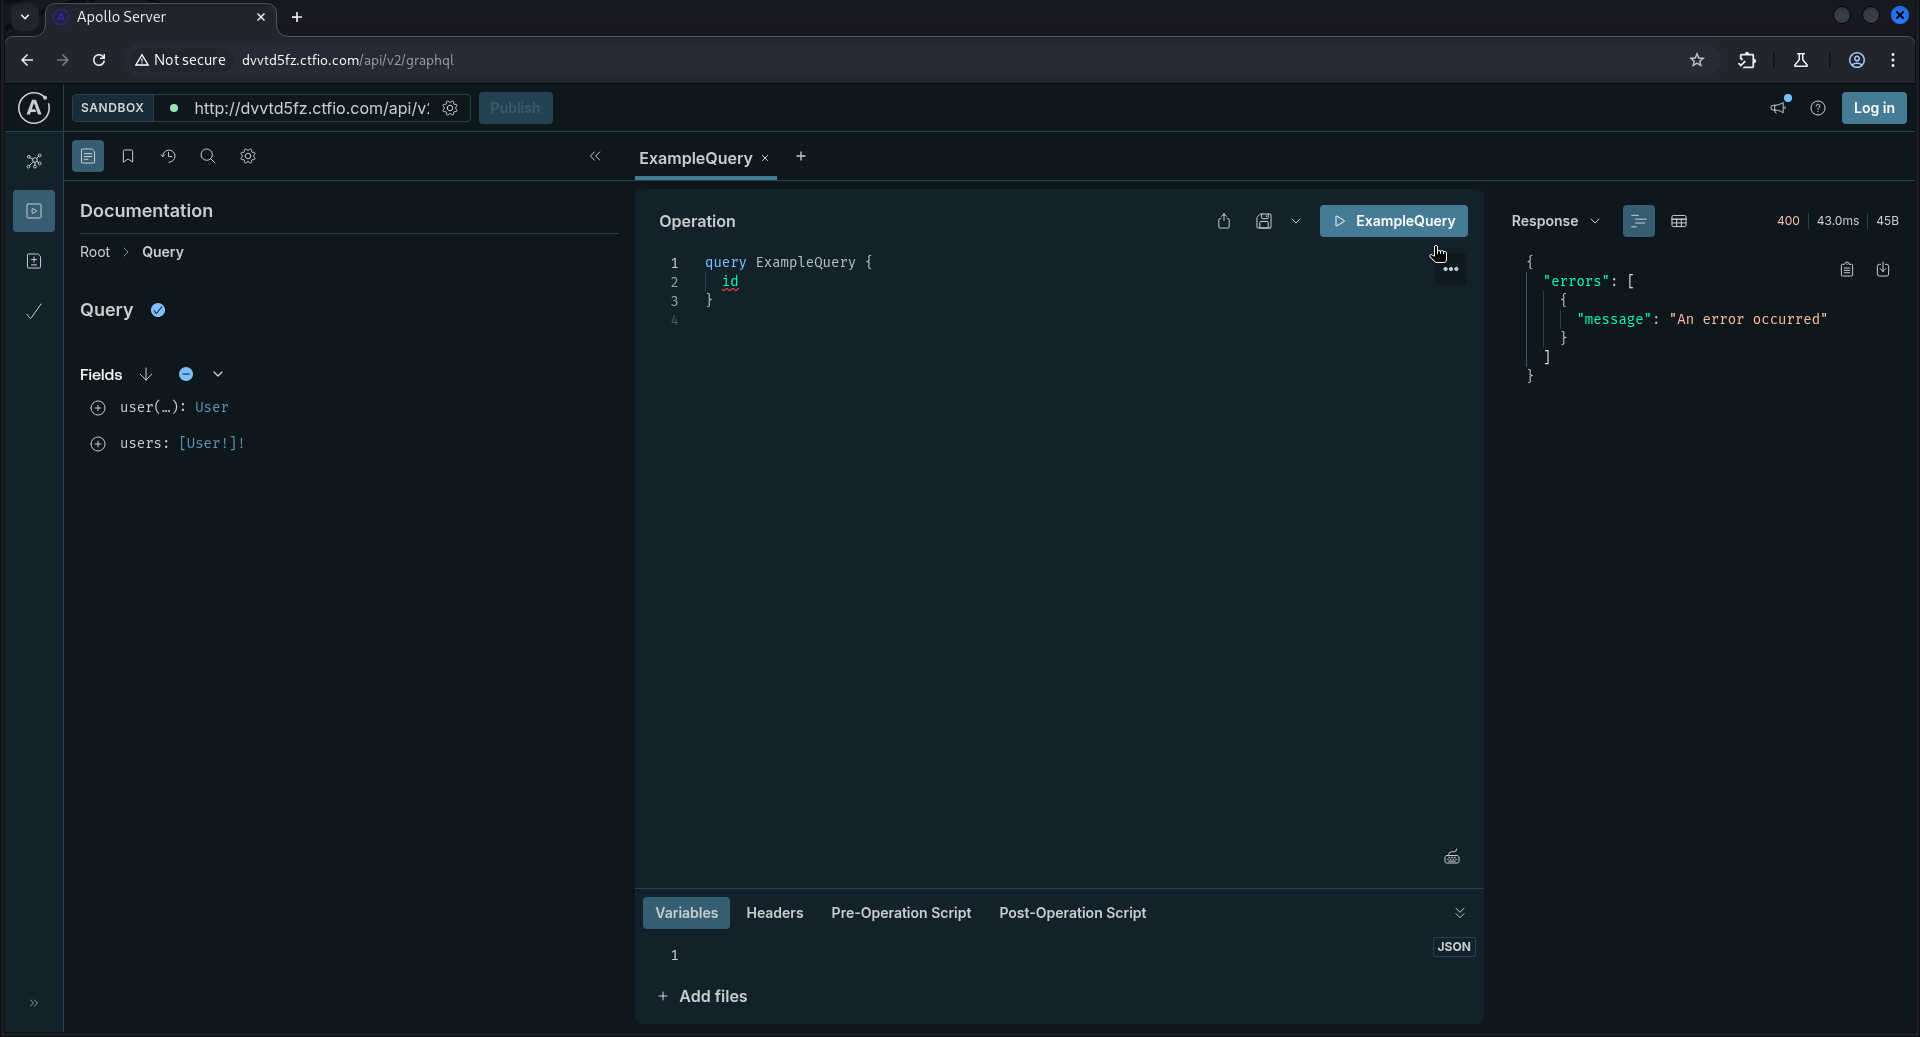This screenshot has width=1920, height=1037.
Task: Navigate to Root in breadcrumb
Action: 95,252
